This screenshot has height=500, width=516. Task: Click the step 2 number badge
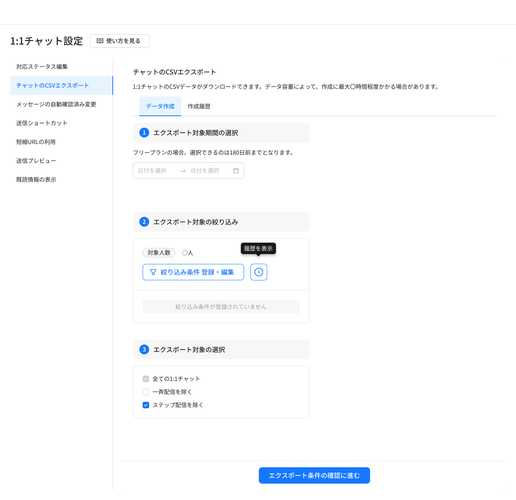pyautogui.click(x=144, y=222)
